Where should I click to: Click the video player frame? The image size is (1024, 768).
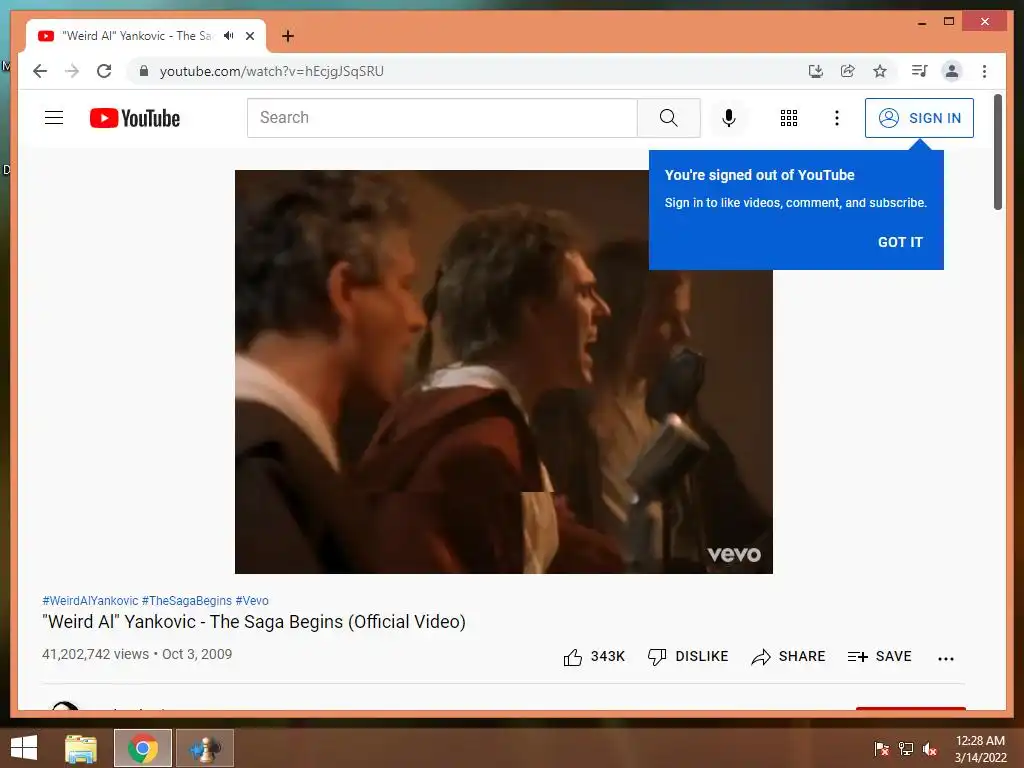coord(504,372)
